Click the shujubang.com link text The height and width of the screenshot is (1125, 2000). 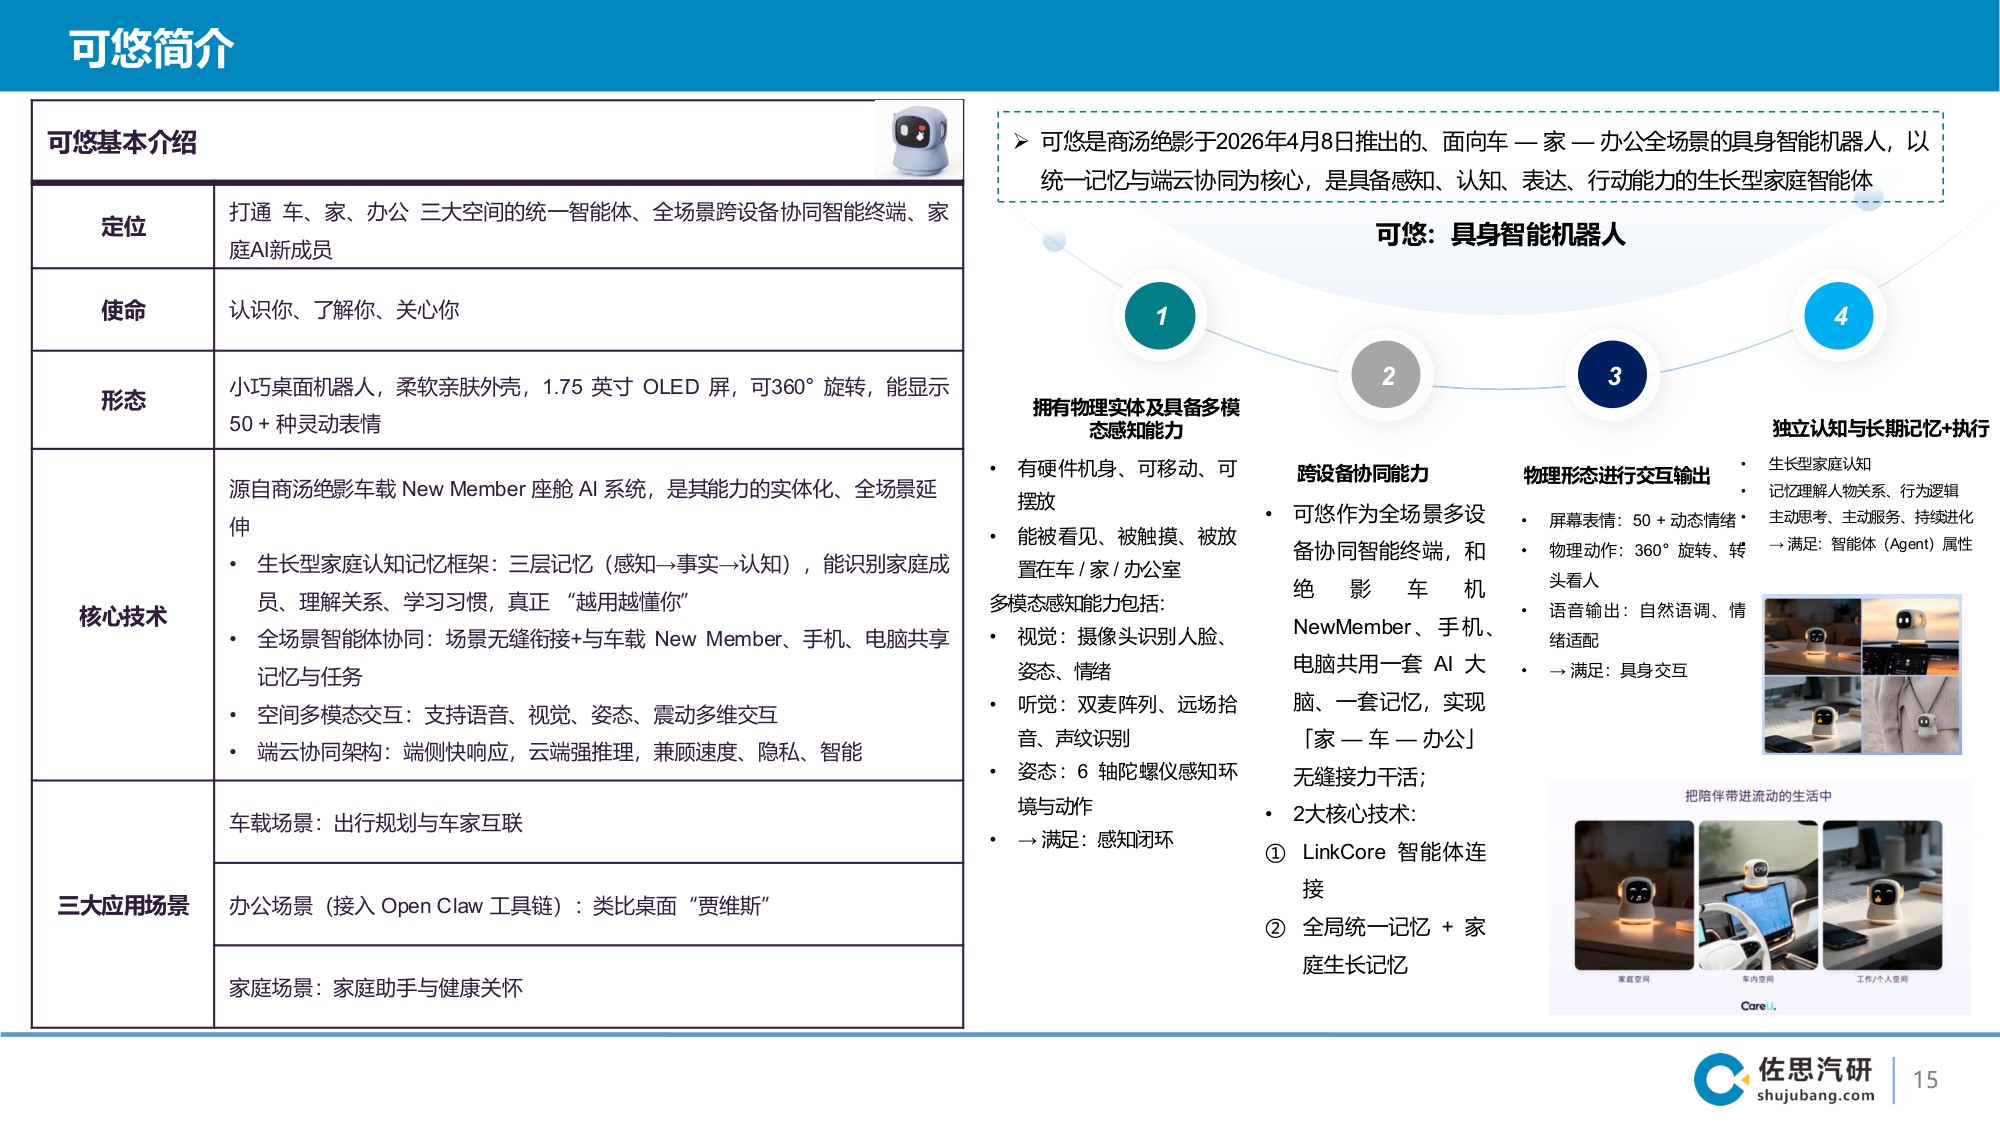tap(1815, 1095)
